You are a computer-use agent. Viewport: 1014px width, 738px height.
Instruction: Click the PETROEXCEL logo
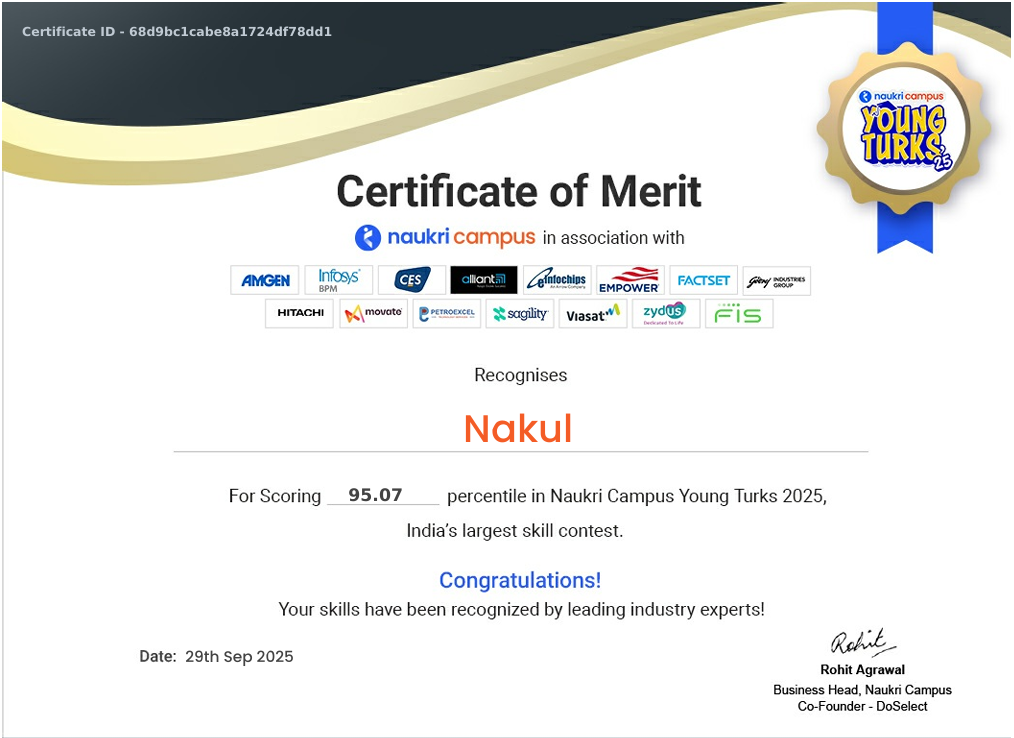pyautogui.click(x=446, y=313)
